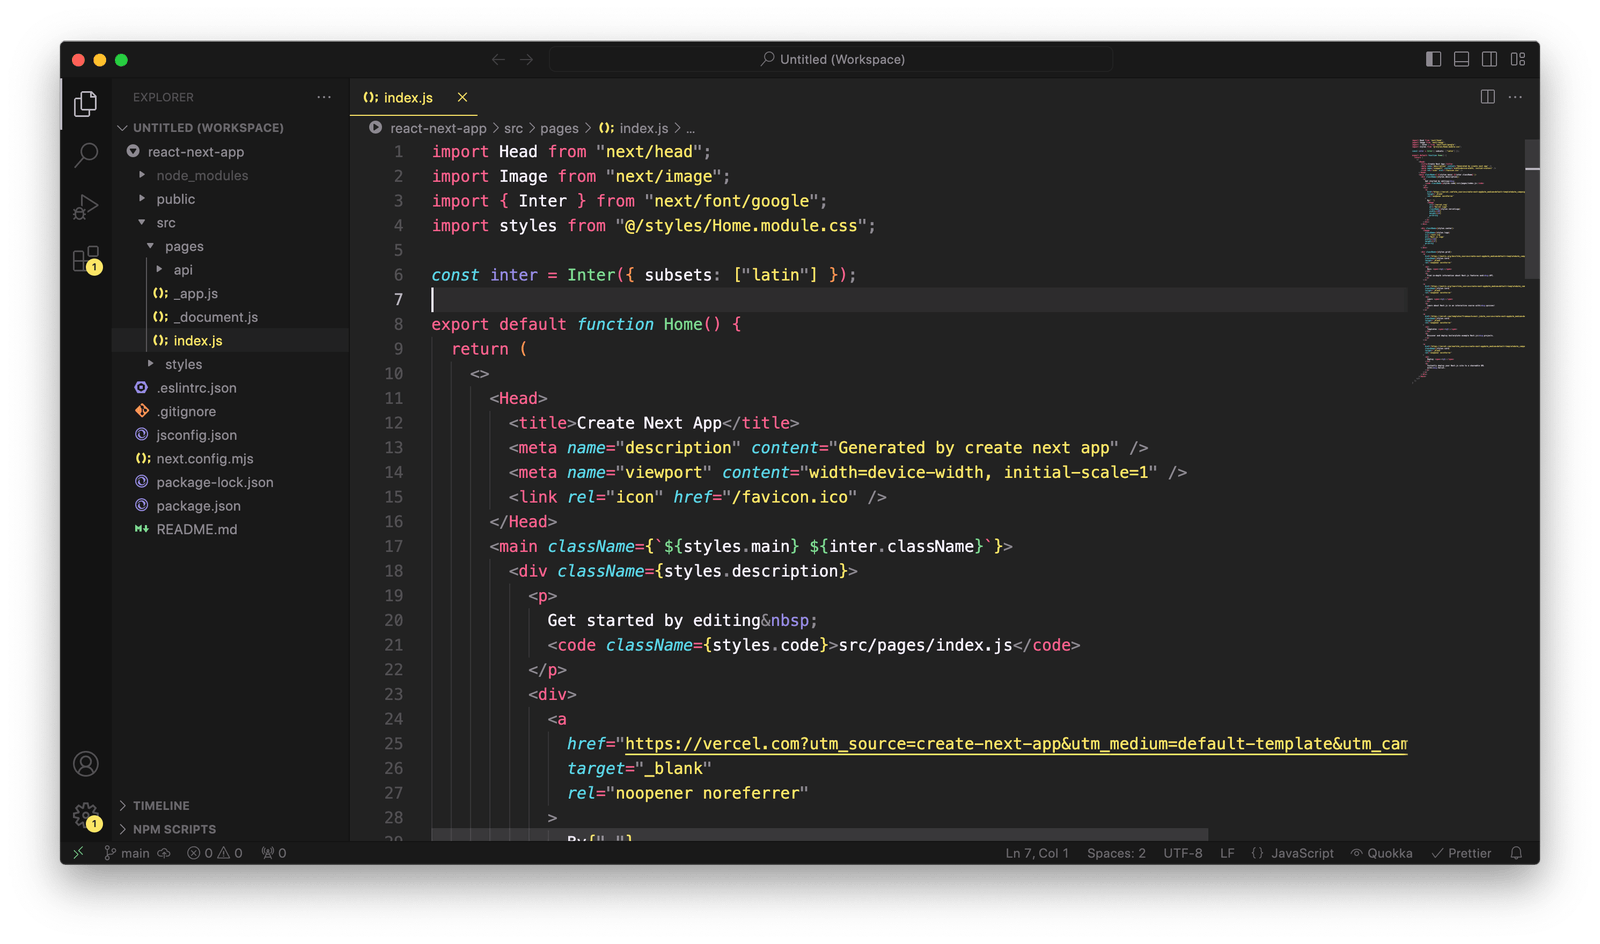1600x944 pixels.
Task: Go to line via Ln 7, Col 1
Action: tap(1037, 853)
